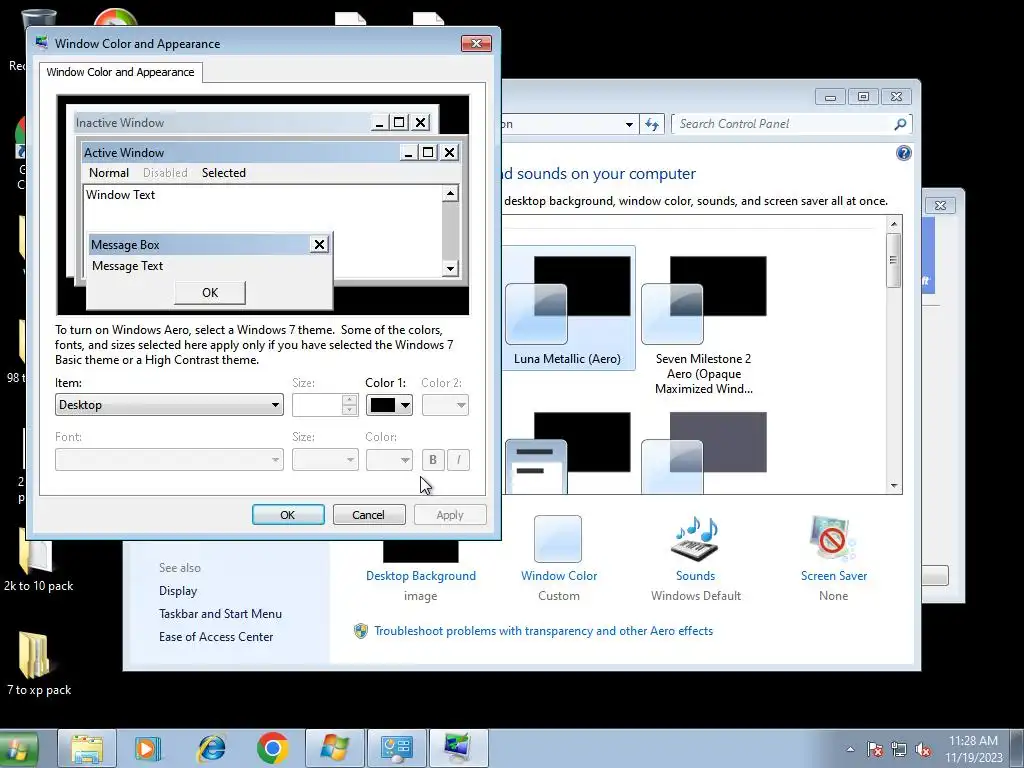Screen dimensions: 1024x768
Task: Open Internet Explorer from taskbar
Action: [x=212, y=749]
